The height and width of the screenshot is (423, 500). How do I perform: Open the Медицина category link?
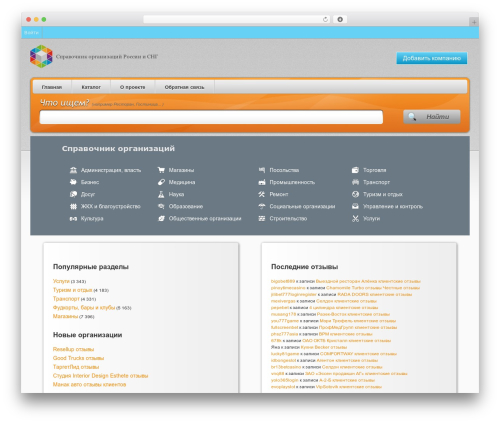tap(182, 182)
